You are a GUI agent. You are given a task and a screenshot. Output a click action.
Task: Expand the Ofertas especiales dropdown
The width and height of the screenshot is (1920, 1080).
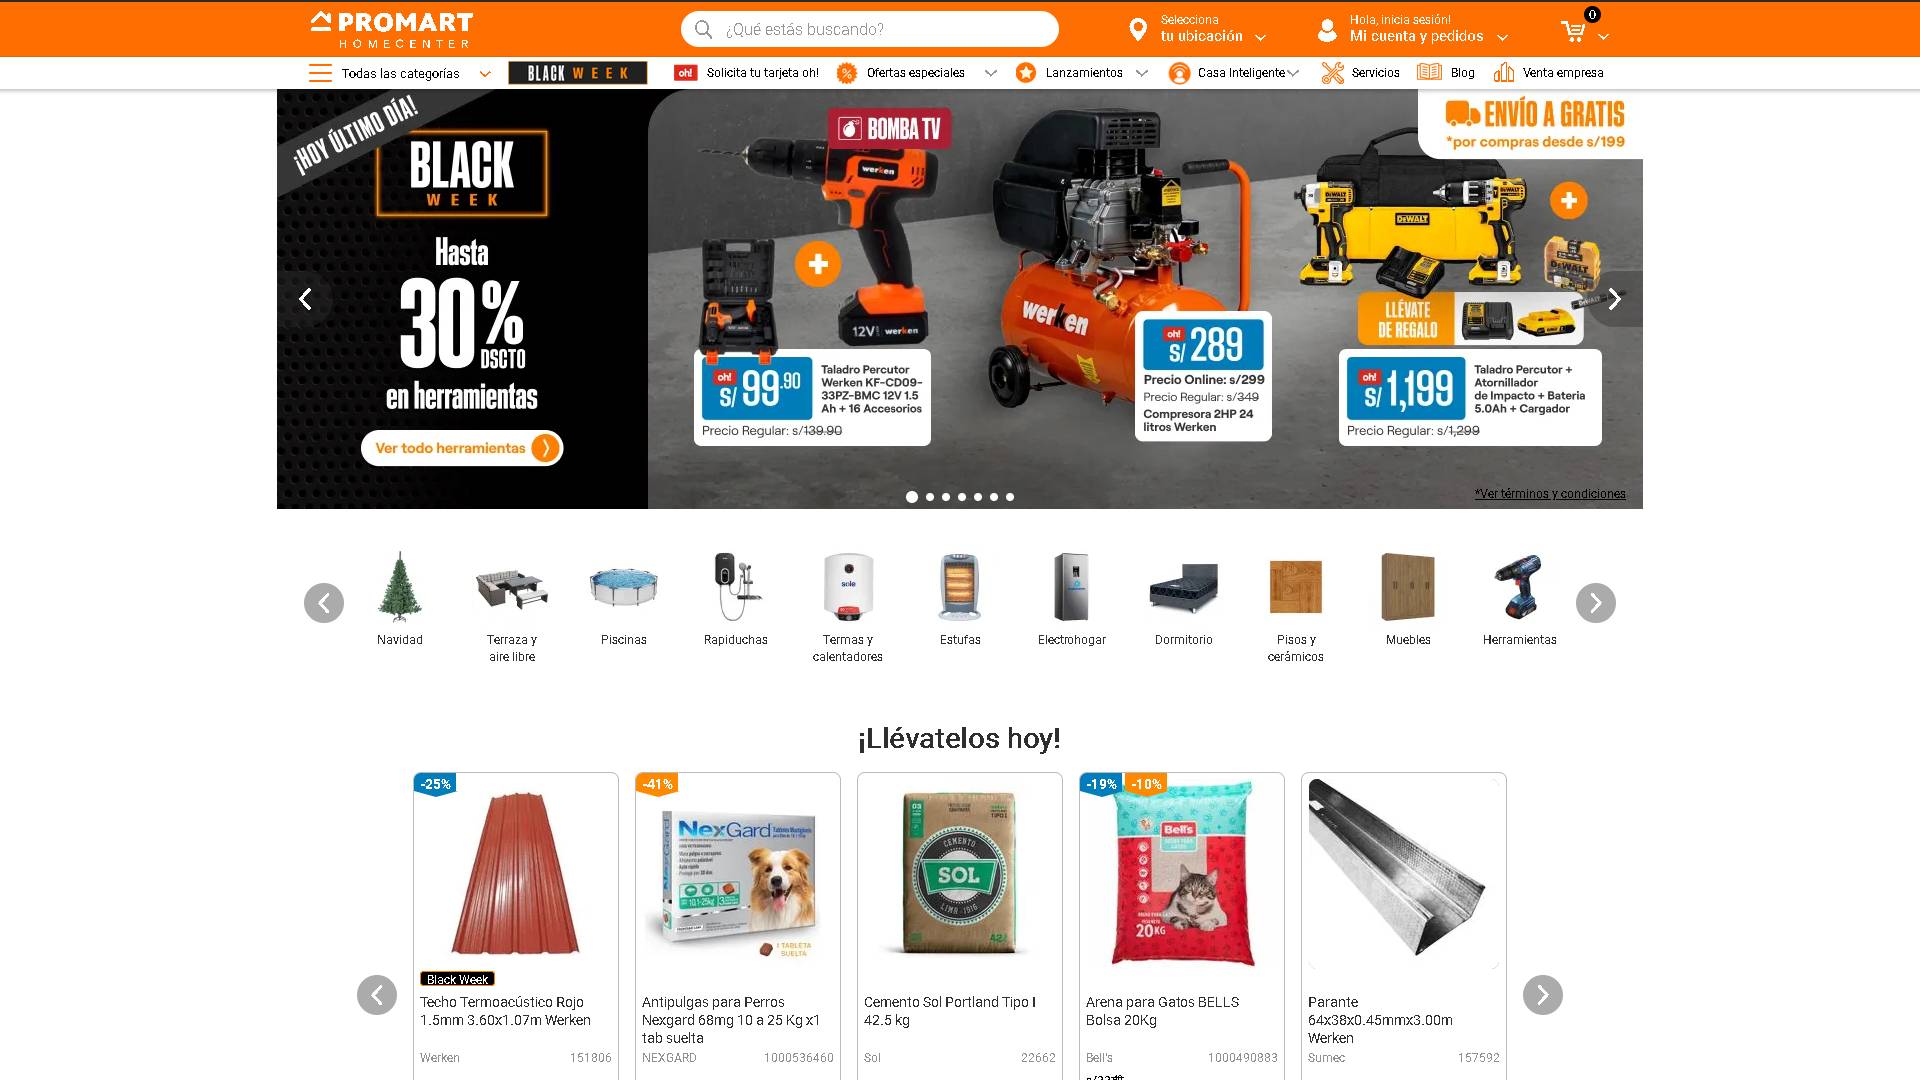pyautogui.click(x=990, y=73)
